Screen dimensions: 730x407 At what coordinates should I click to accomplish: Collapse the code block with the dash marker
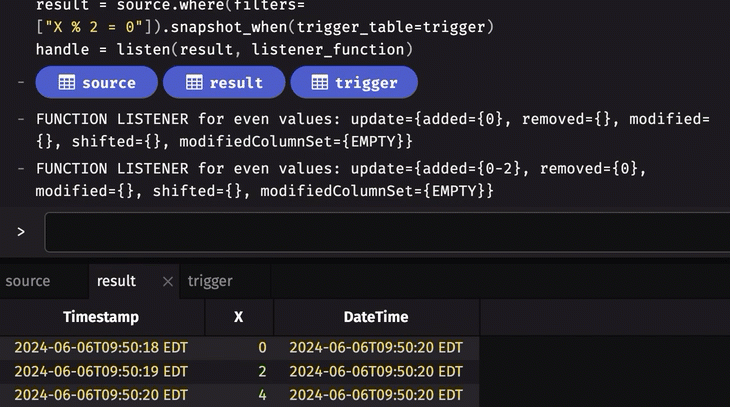[x=21, y=82]
